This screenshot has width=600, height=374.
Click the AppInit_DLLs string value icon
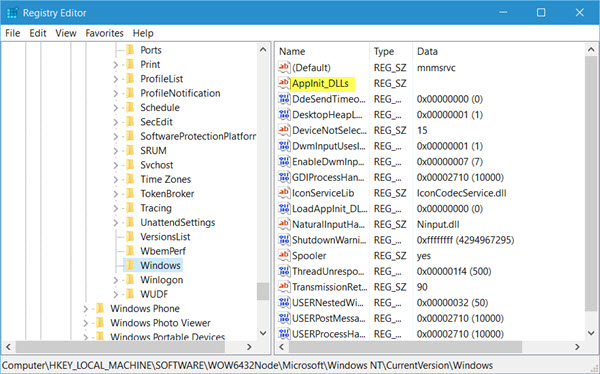point(284,83)
